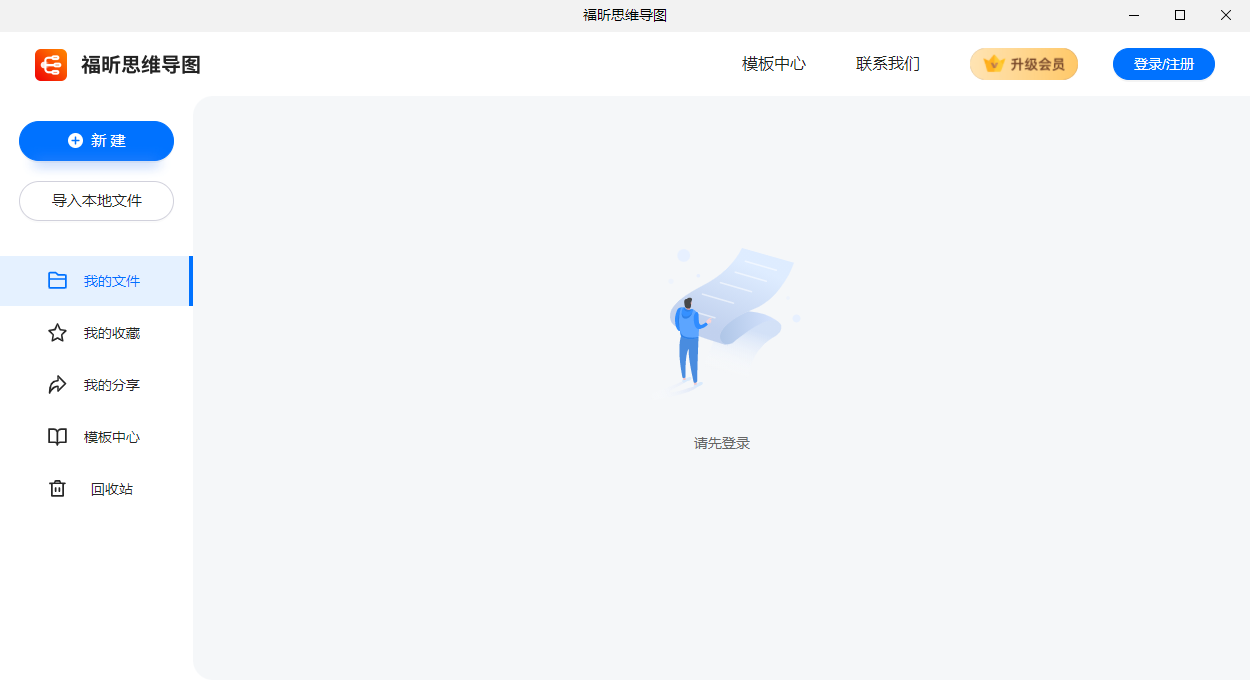Click the crown icon on 升级会员
The height and width of the screenshot is (680, 1250).
pyautogui.click(x=993, y=62)
